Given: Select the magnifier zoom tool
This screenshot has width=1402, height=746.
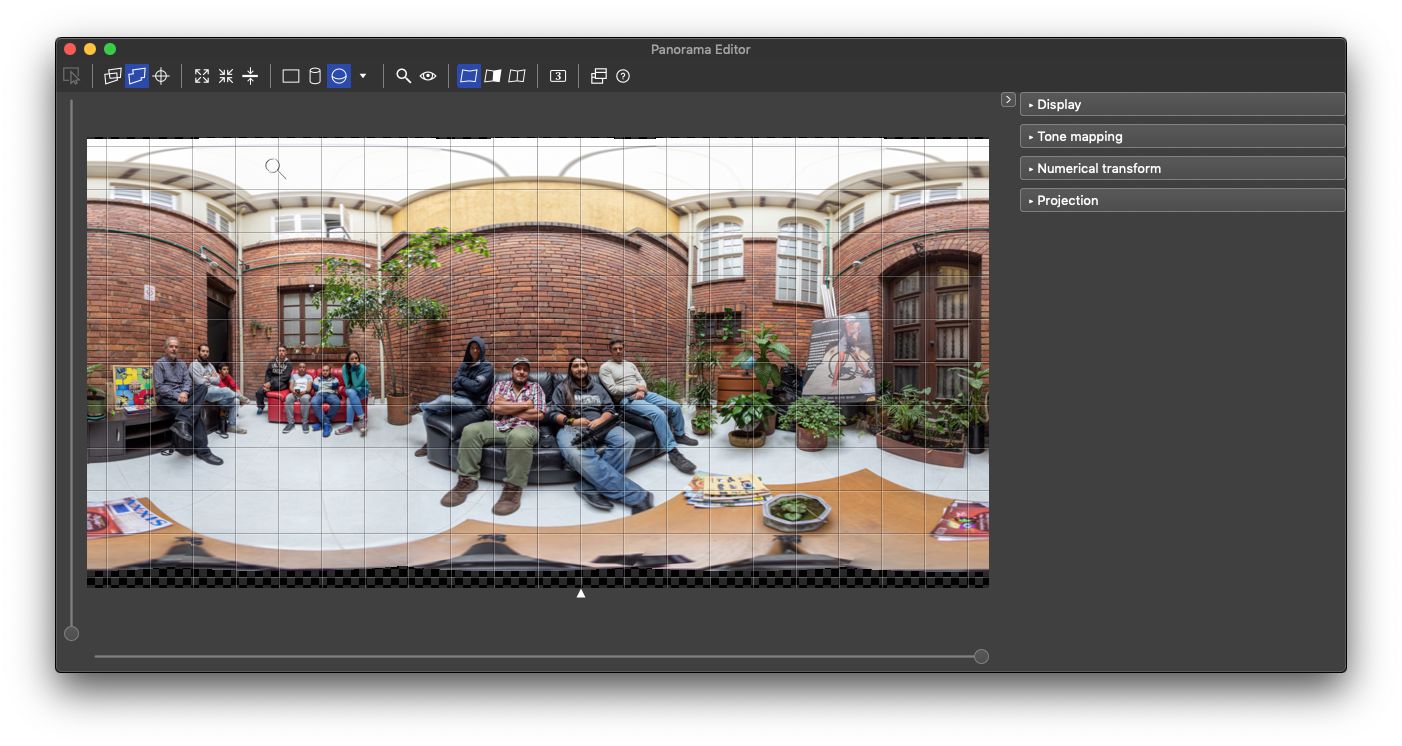Looking at the screenshot, I should point(403,76).
